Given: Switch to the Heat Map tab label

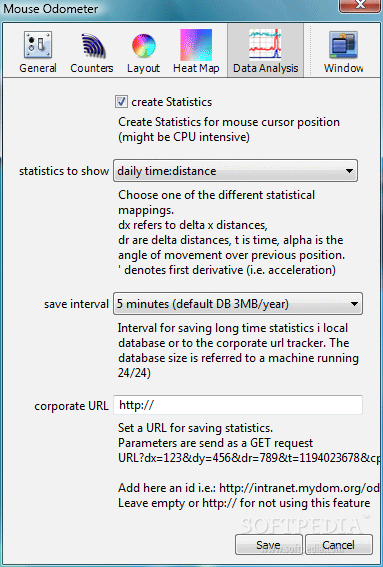Looking at the screenshot, I should 196,68.
